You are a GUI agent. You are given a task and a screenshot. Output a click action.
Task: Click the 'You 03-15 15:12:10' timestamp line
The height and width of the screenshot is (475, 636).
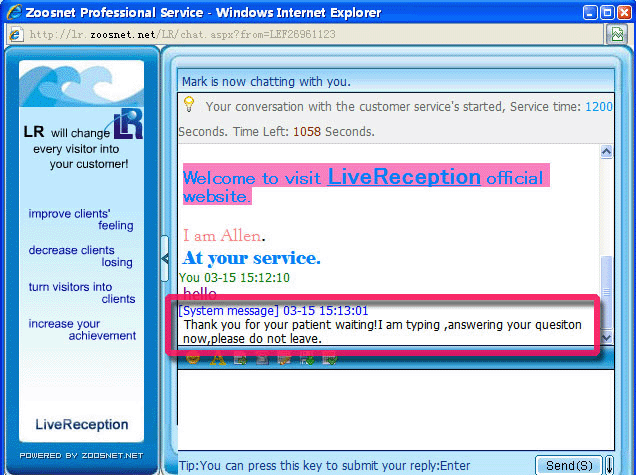234,277
